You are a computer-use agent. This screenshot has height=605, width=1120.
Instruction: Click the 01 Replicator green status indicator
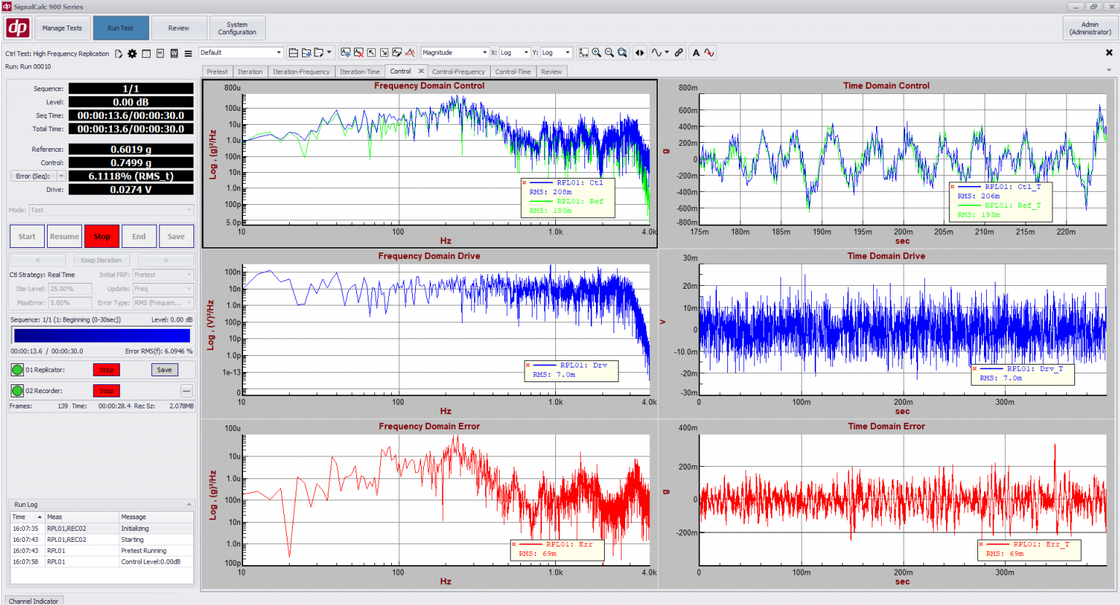[x=17, y=370]
